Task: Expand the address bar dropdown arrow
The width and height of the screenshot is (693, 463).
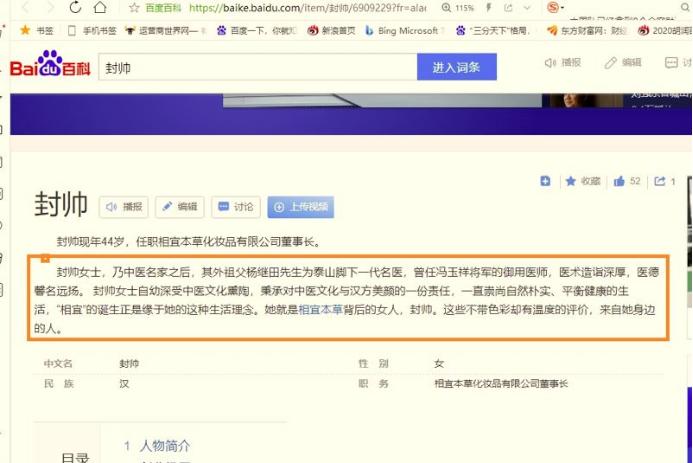Action: coord(527,8)
